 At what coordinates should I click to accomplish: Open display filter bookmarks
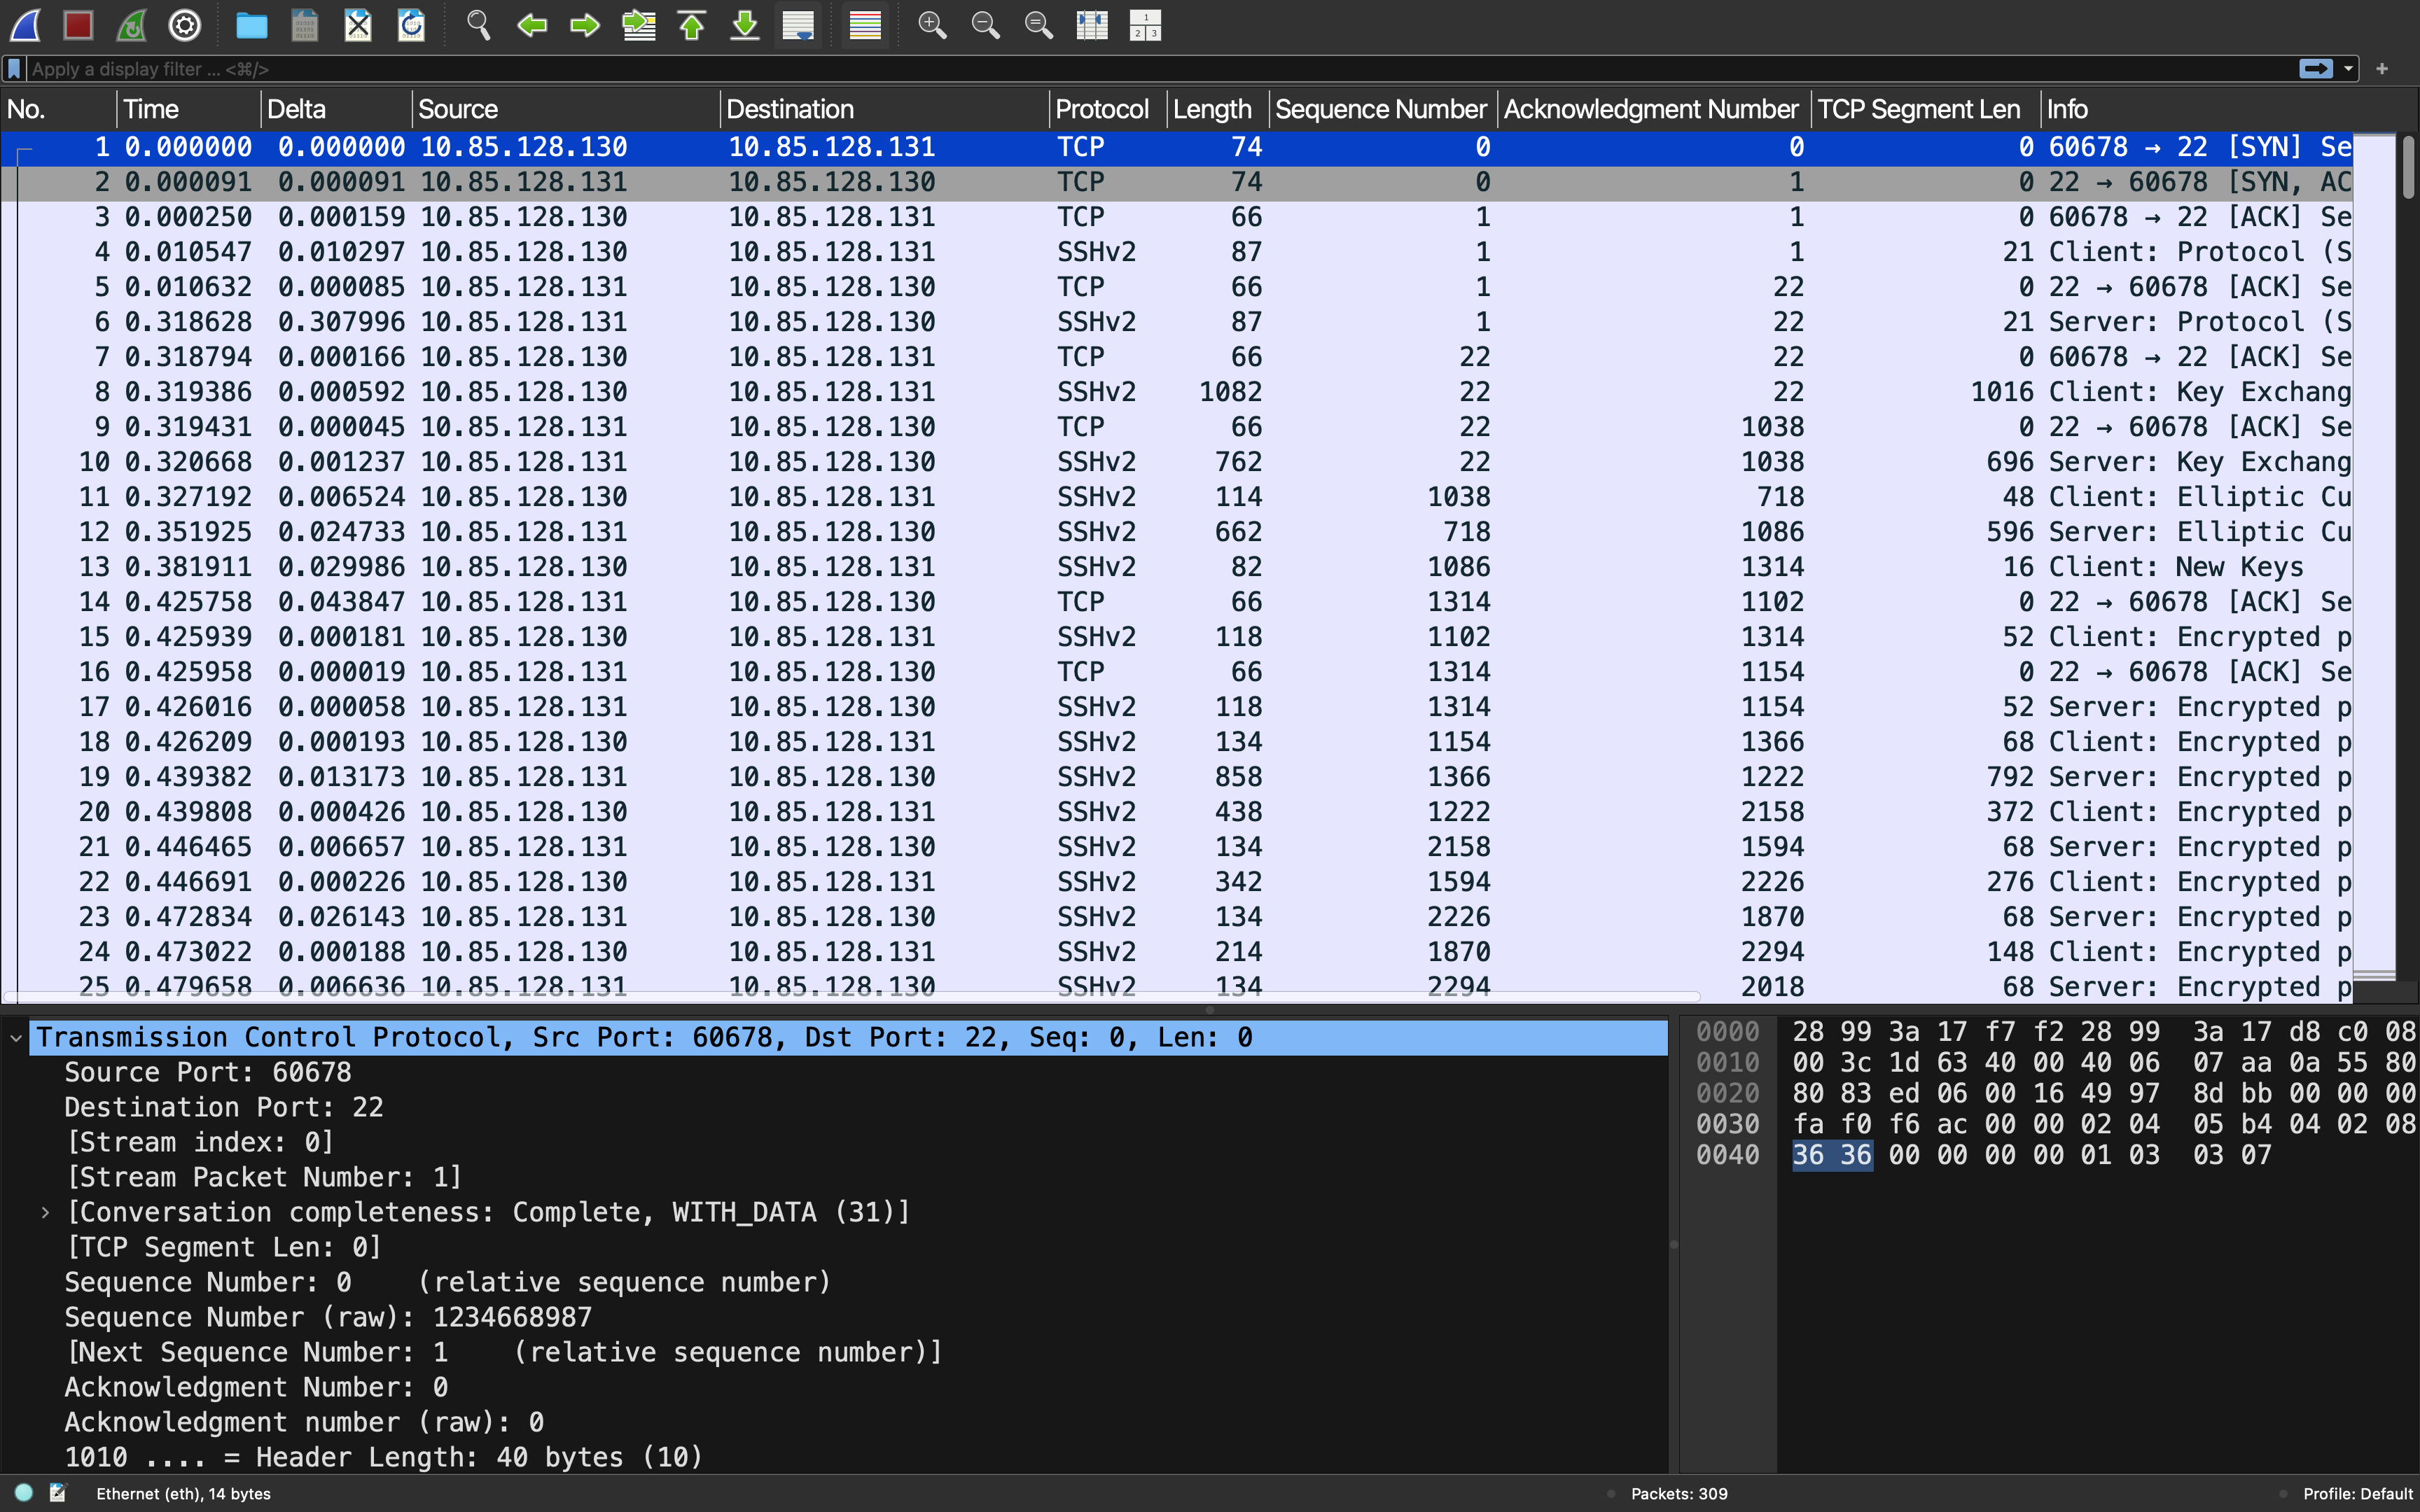click(14, 69)
